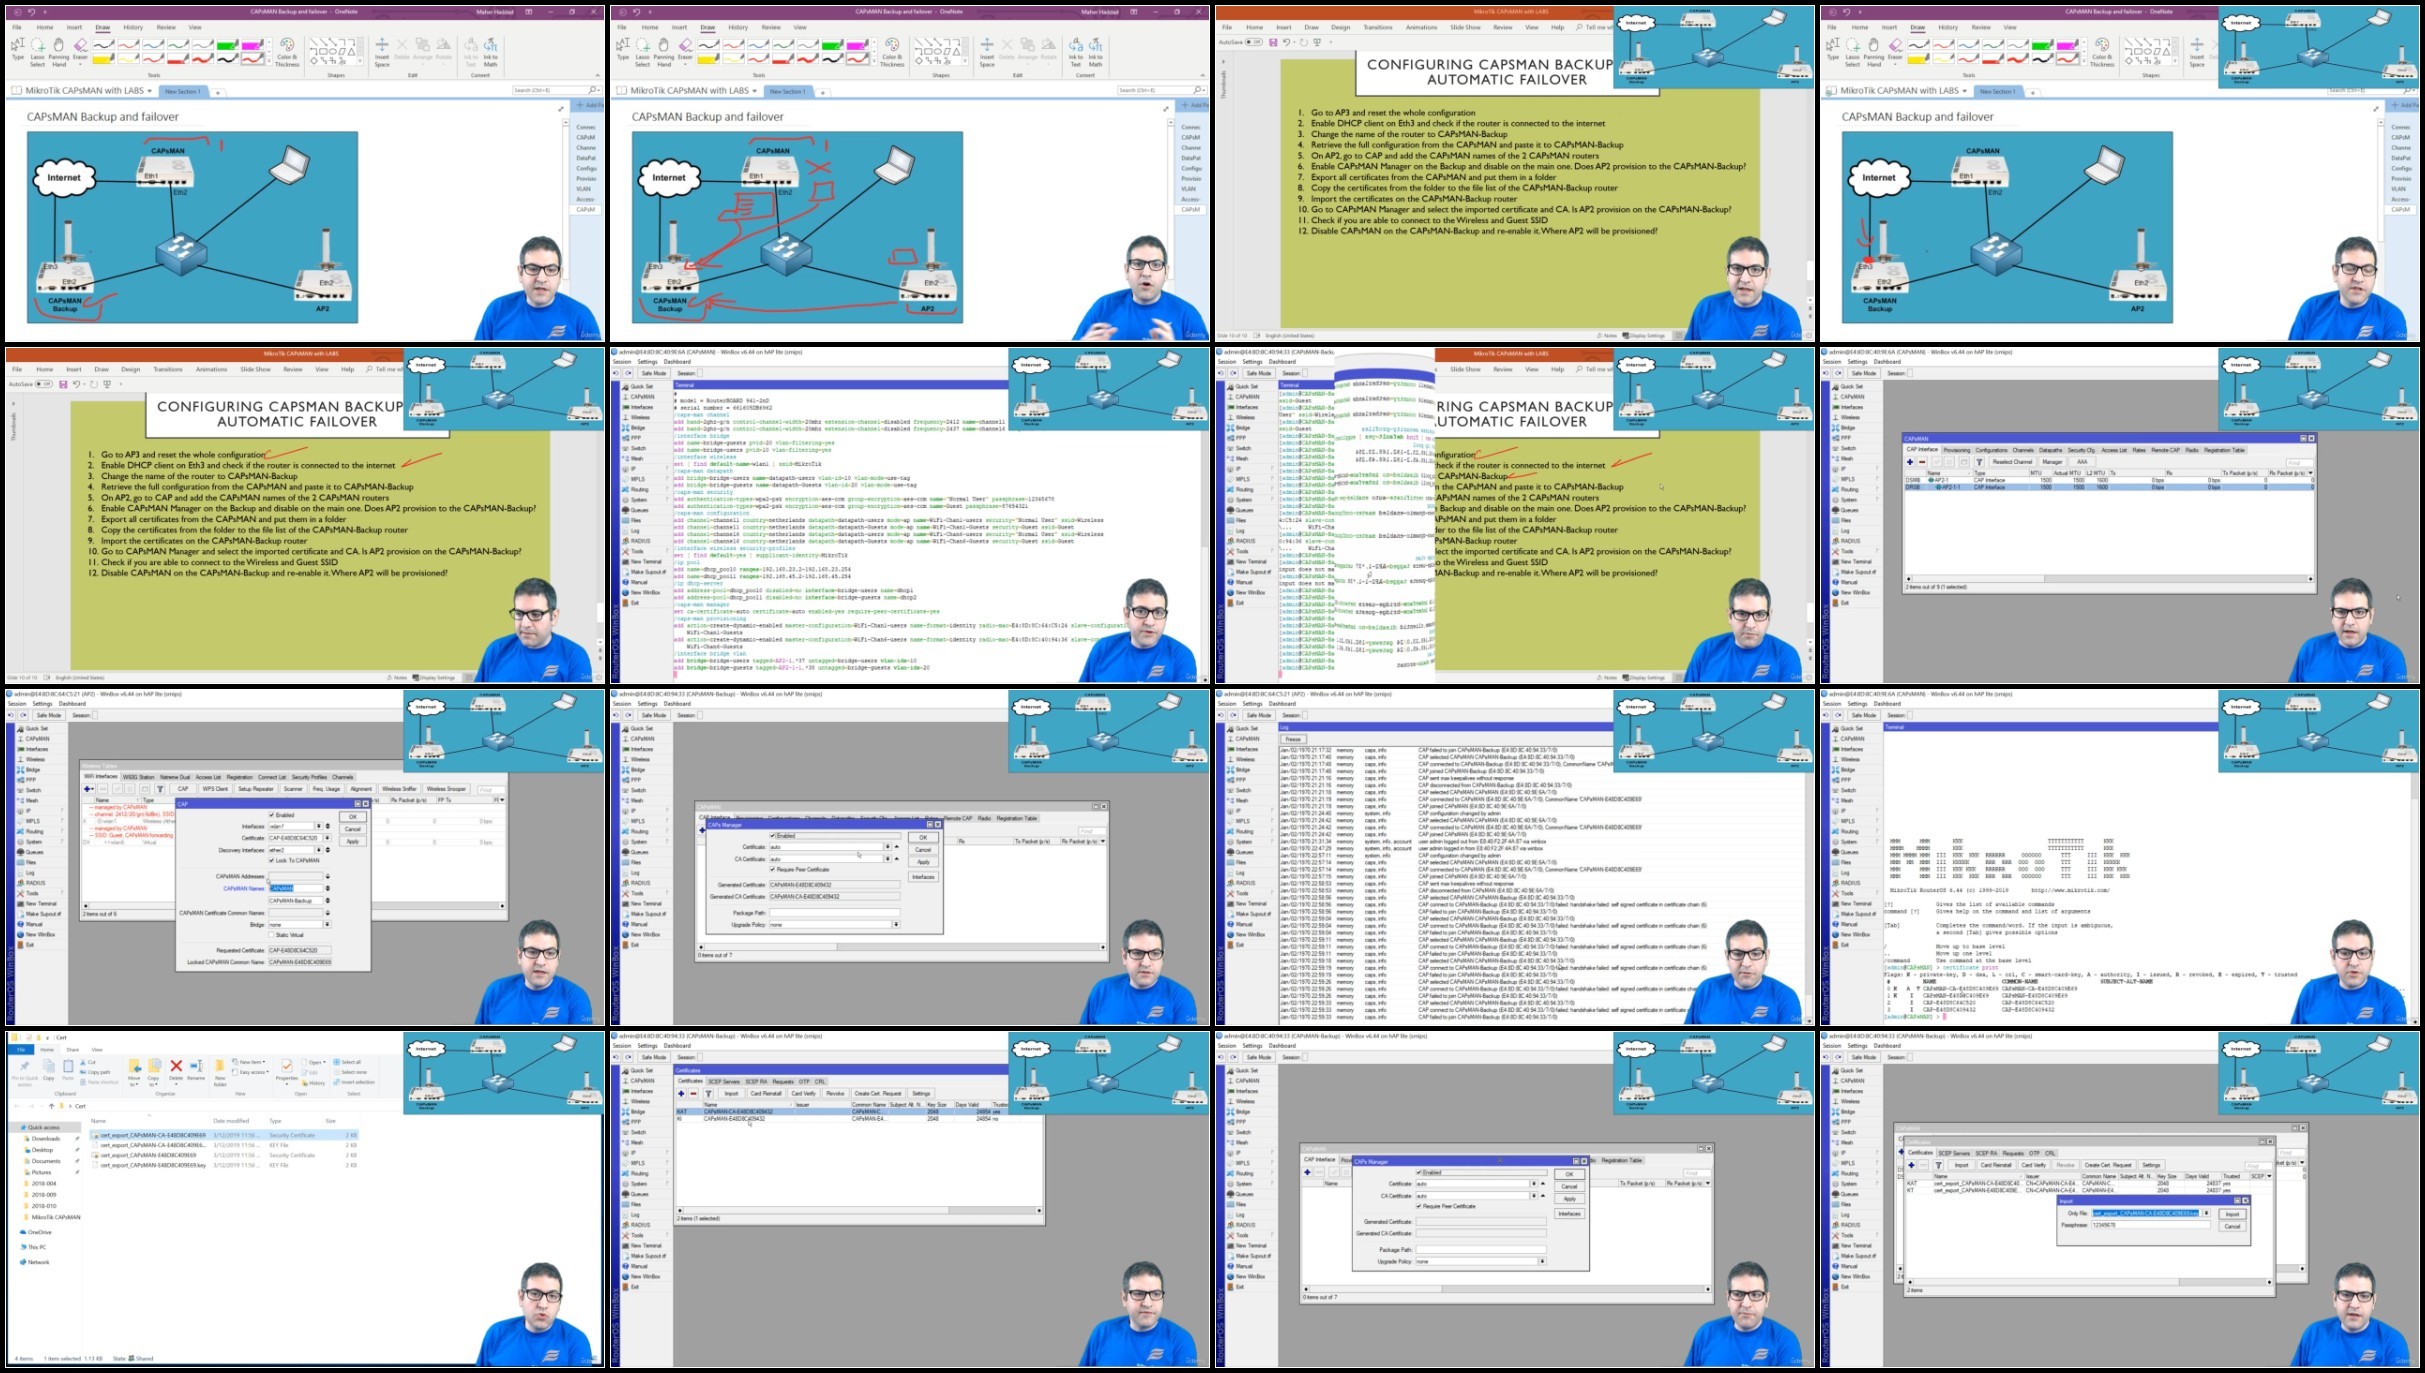Open the Interfaces dropdown in the CAP dialog
The width and height of the screenshot is (2425, 1373).
coord(320,827)
